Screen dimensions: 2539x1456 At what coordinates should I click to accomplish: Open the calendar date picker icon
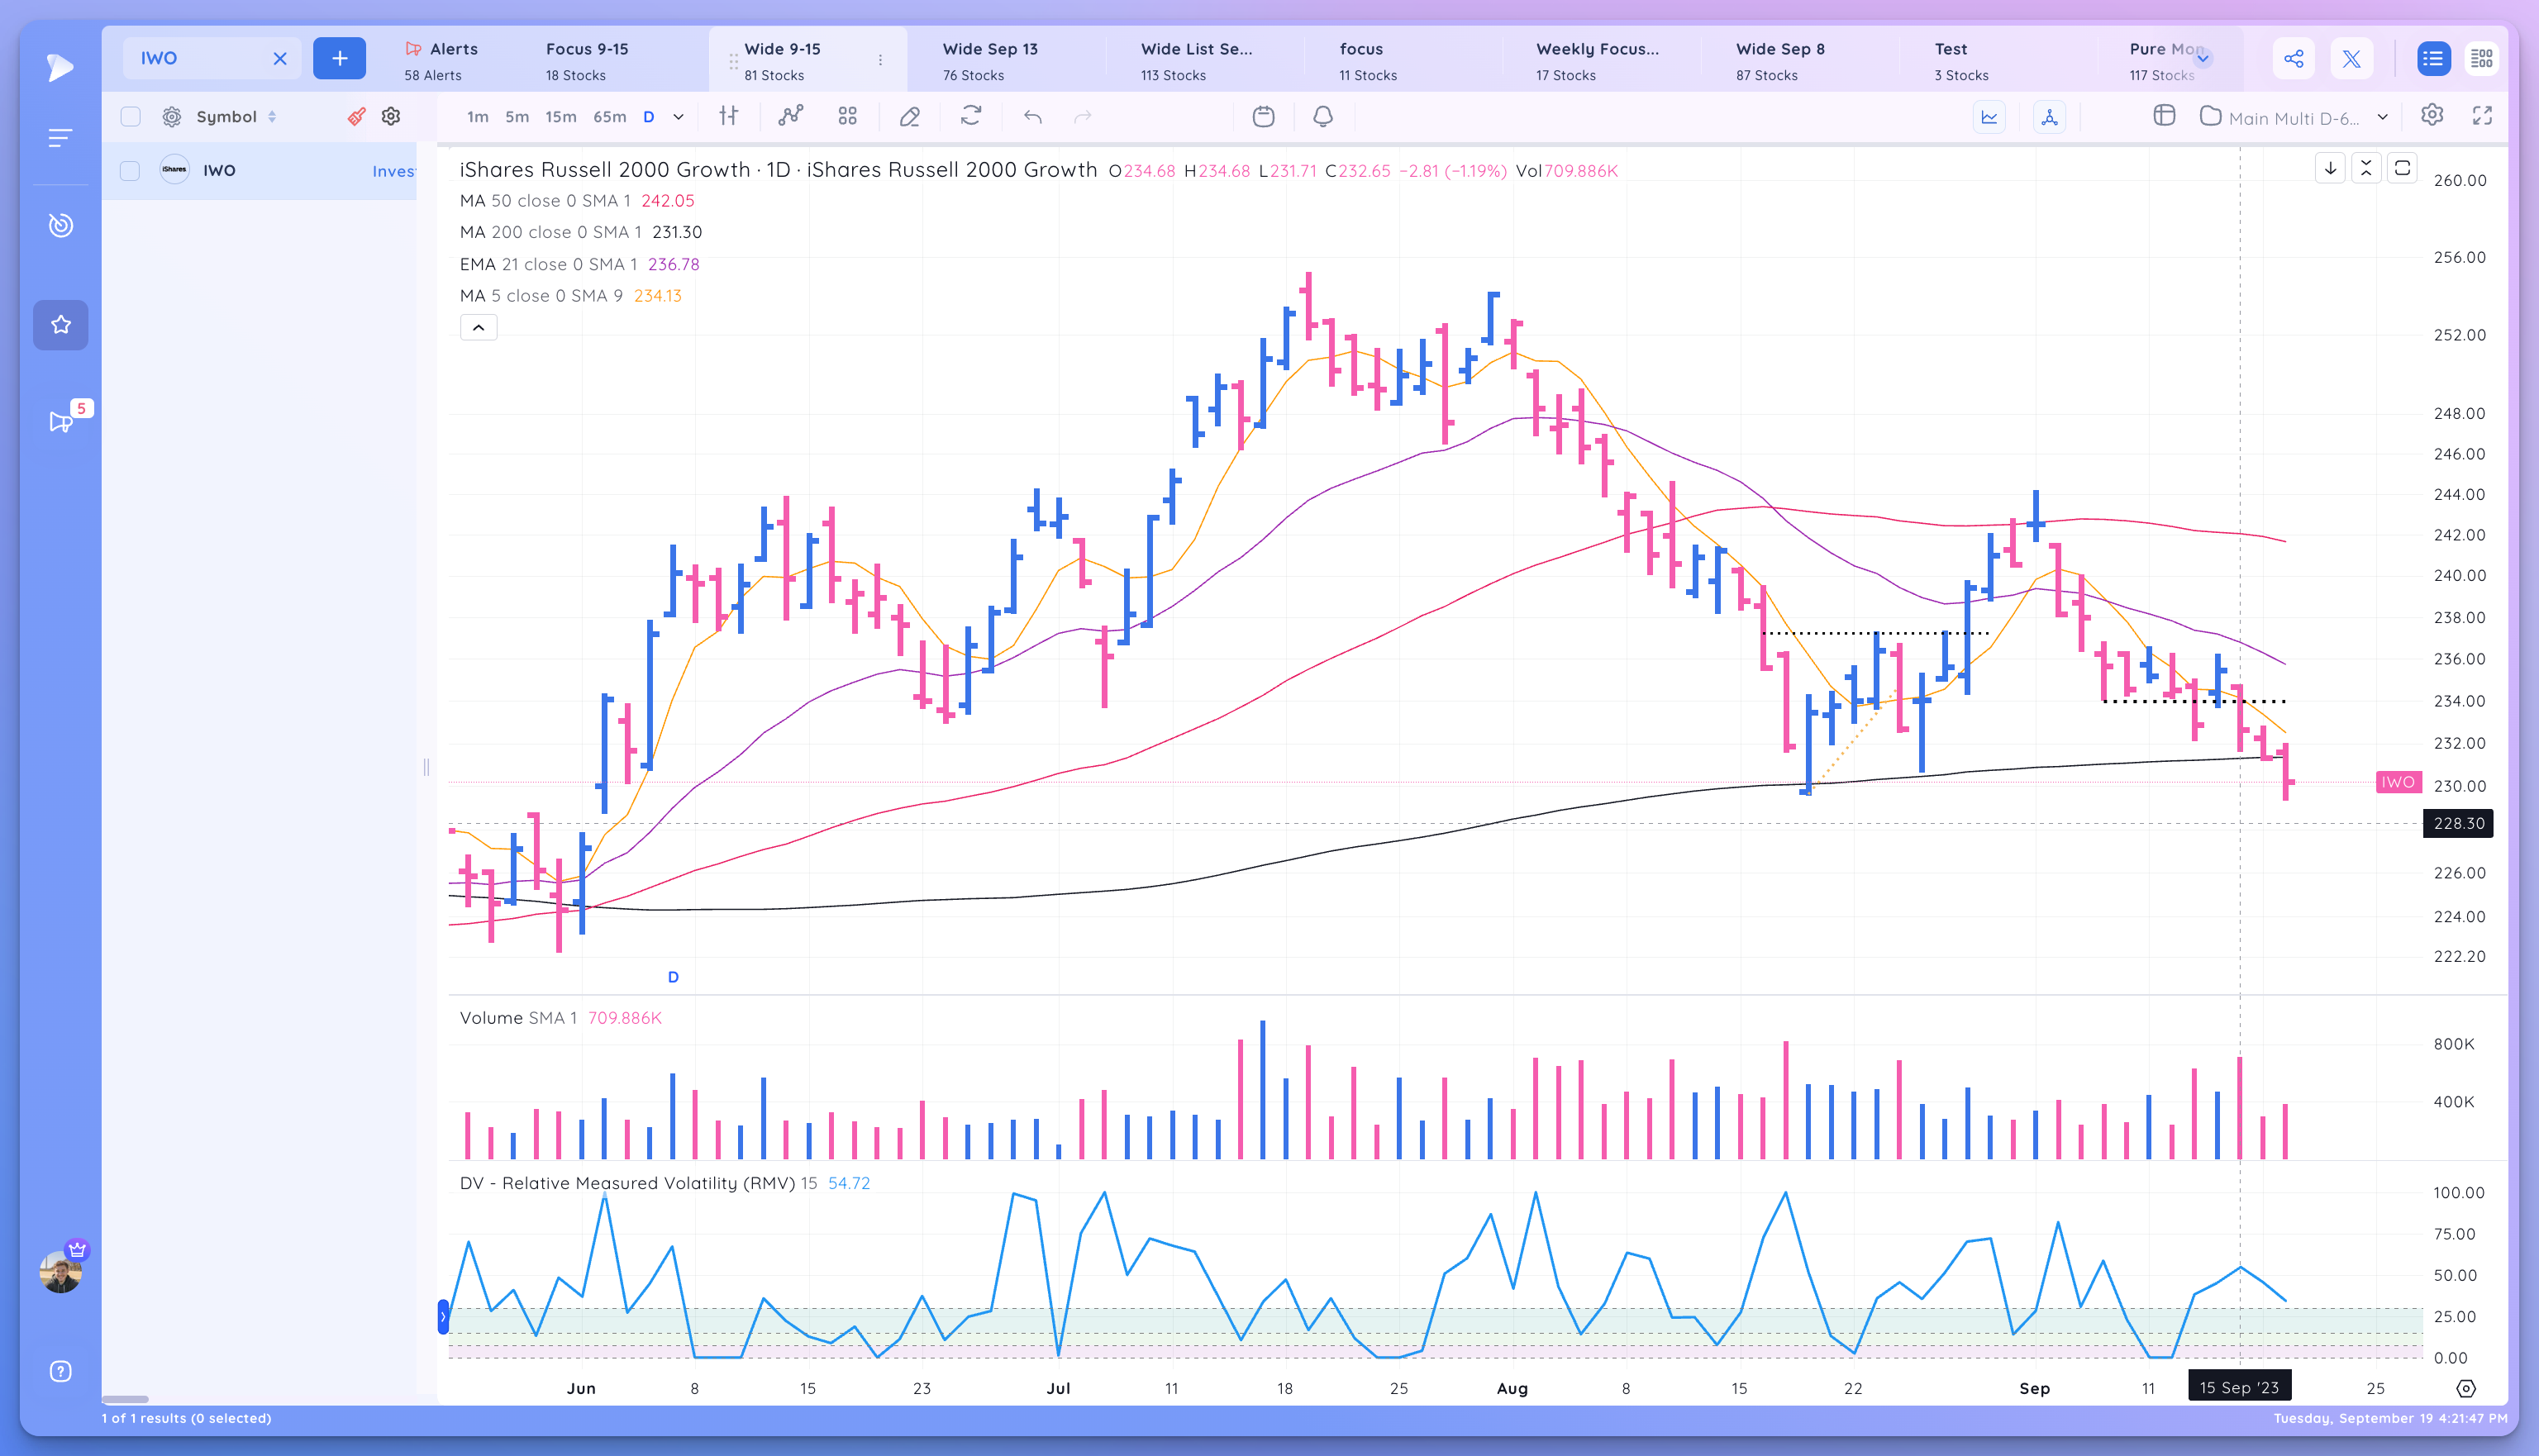(1264, 117)
